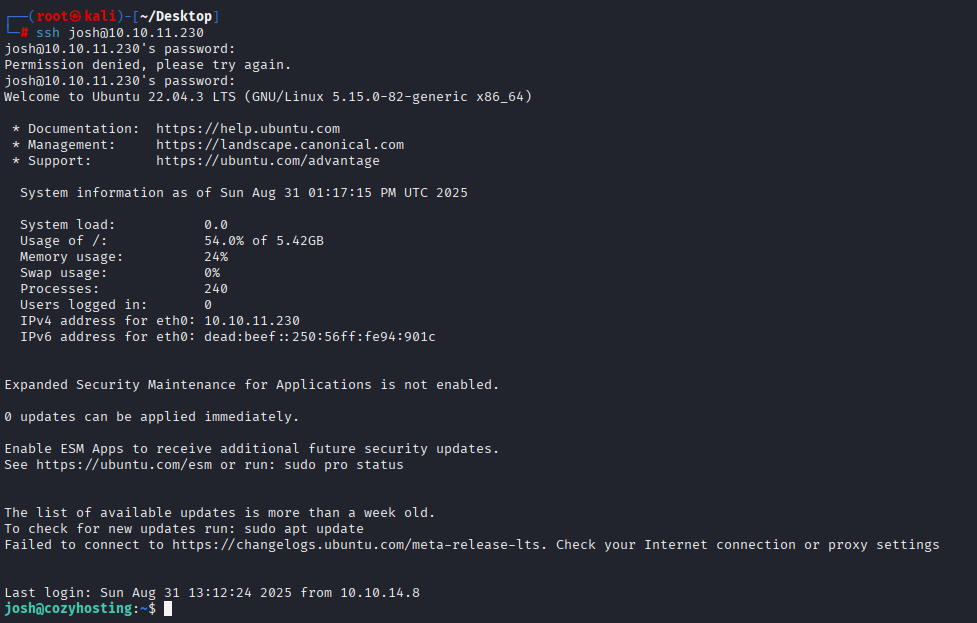Click the ssh command on the first line

pos(47,32)
